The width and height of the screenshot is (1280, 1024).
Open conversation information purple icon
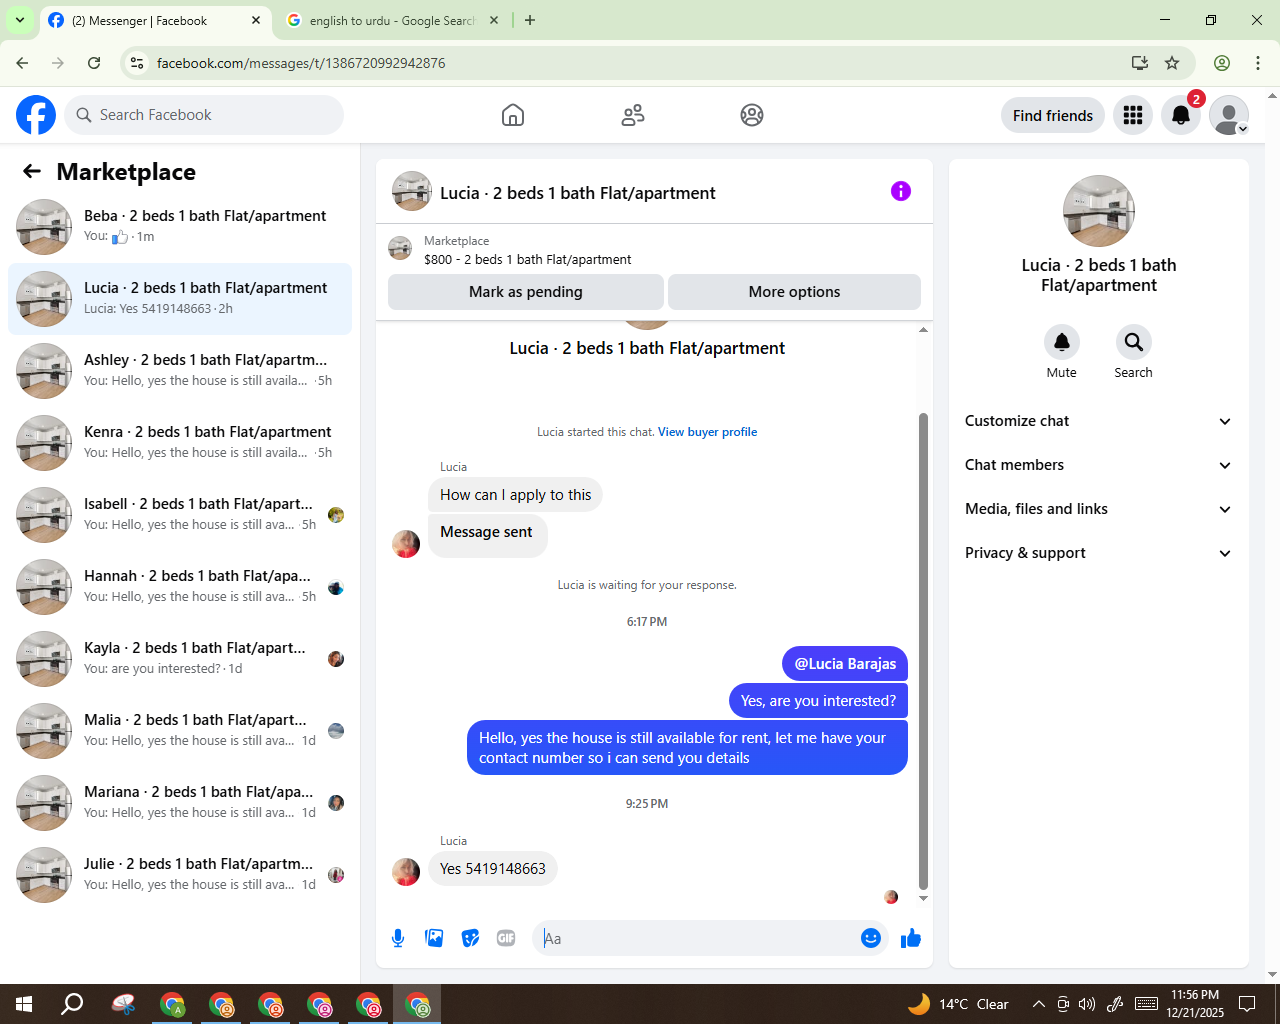pyautogui.click(x=901, y=191)
